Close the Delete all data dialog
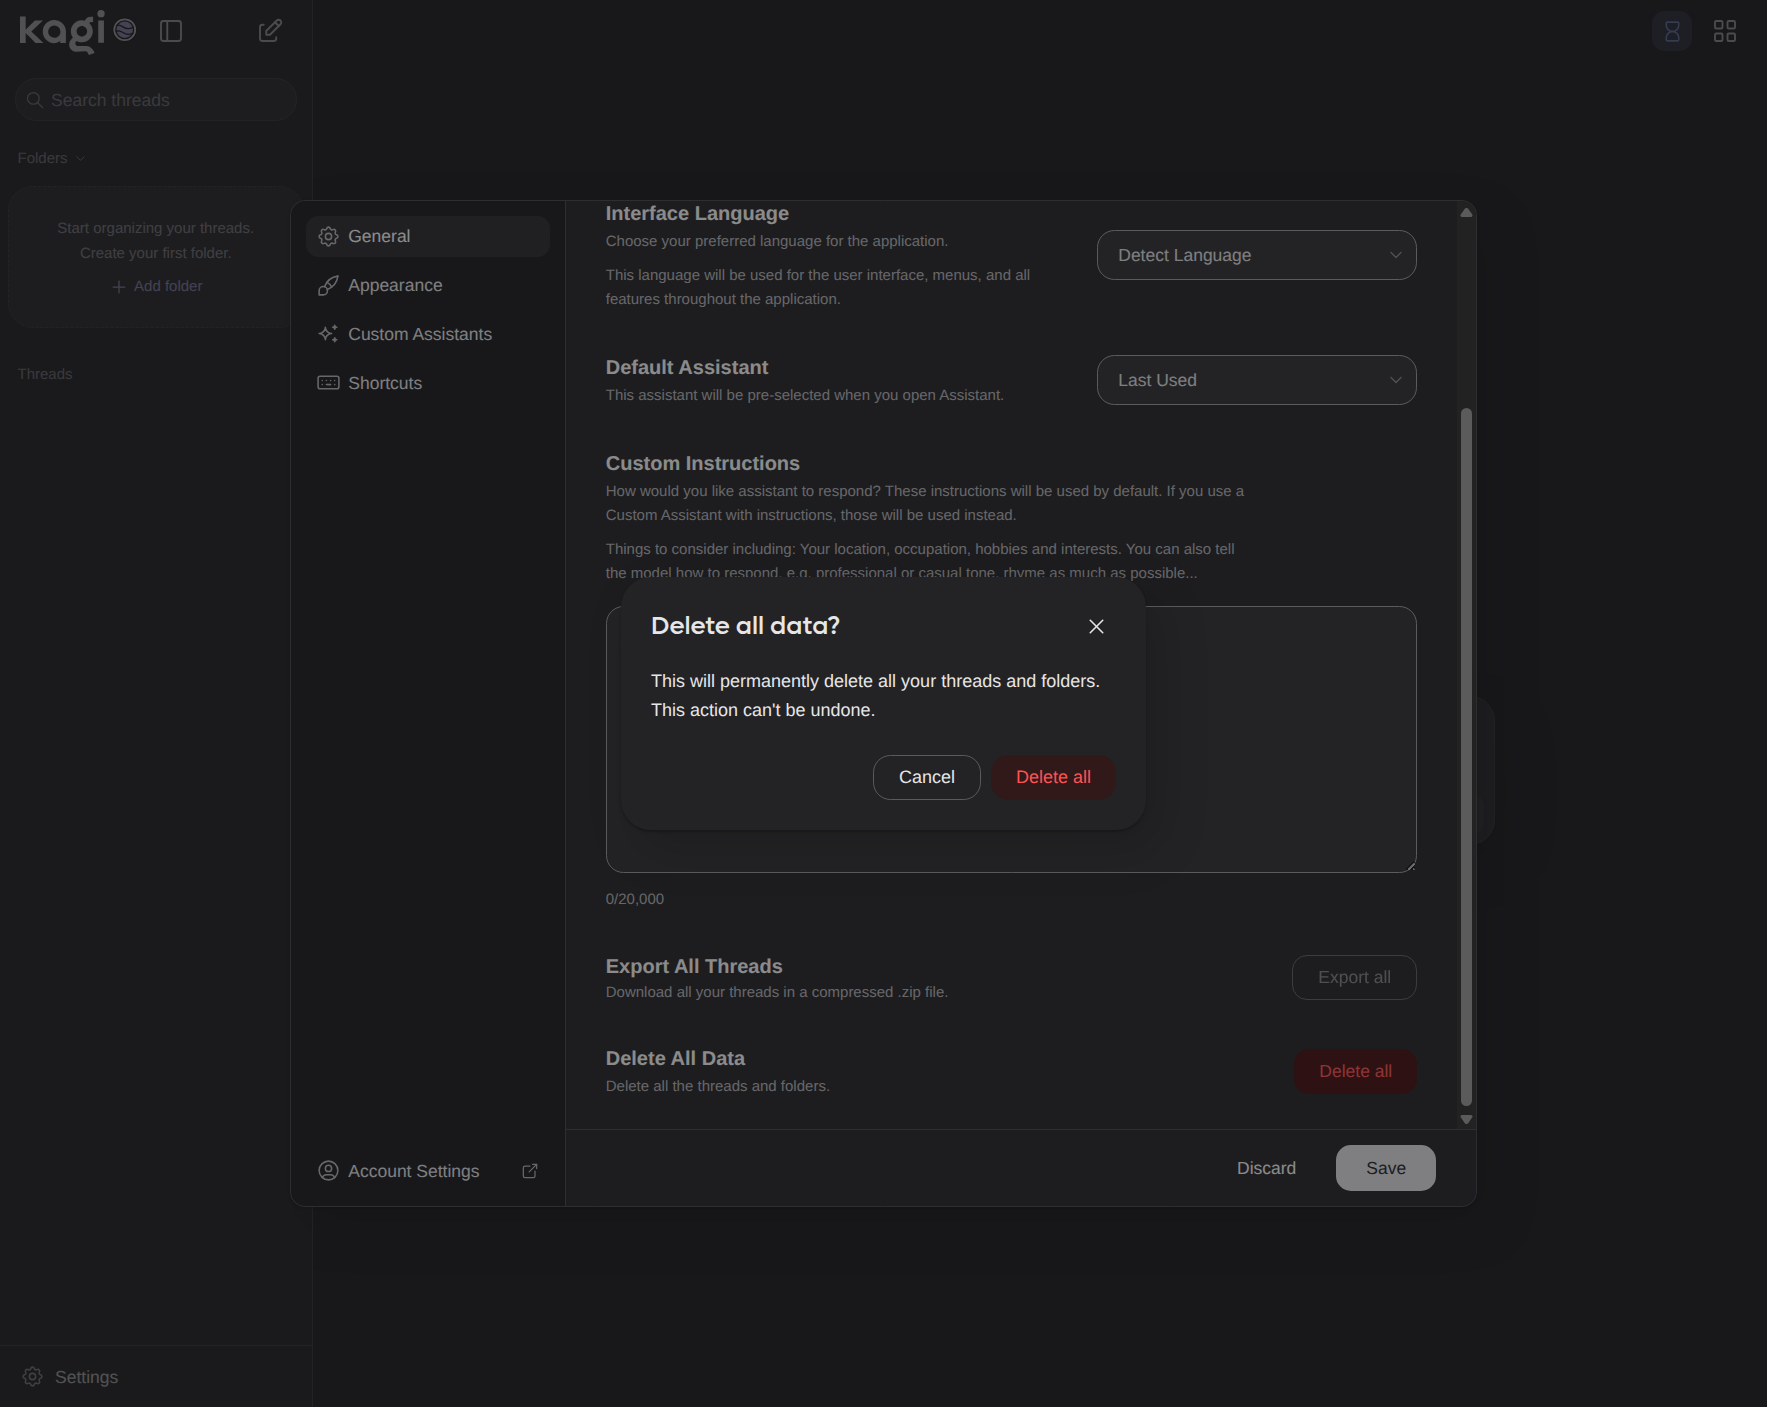The width and height of the screenshot is (1767, 1407). tap(1096, 626)
